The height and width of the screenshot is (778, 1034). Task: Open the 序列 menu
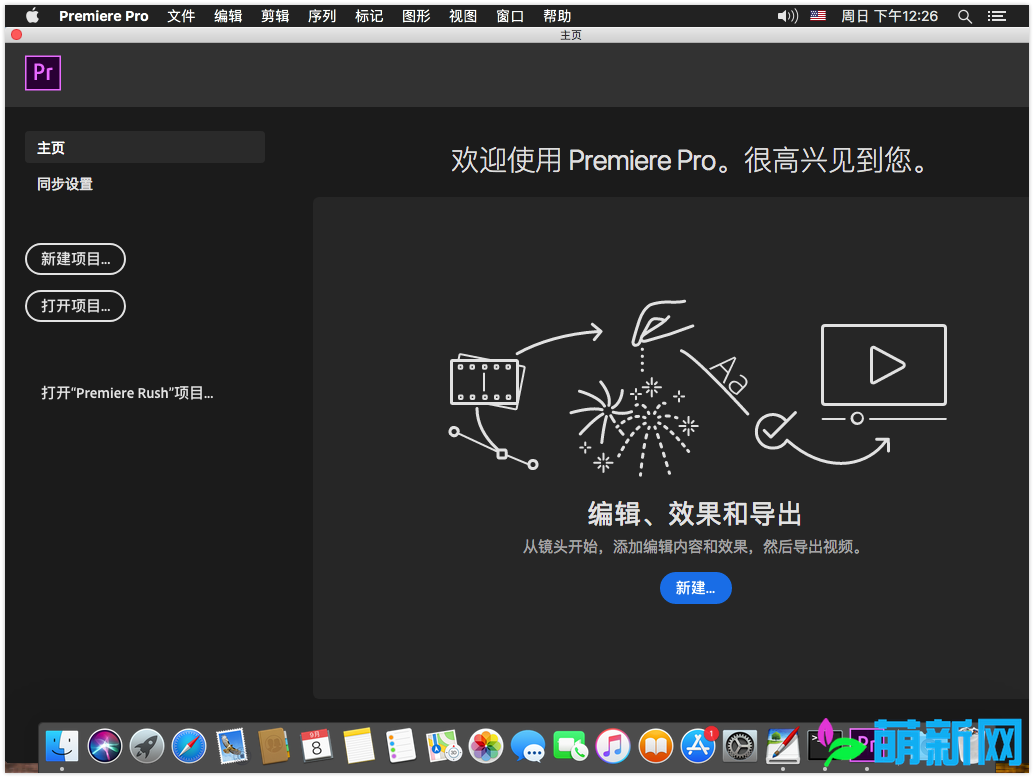322,16
